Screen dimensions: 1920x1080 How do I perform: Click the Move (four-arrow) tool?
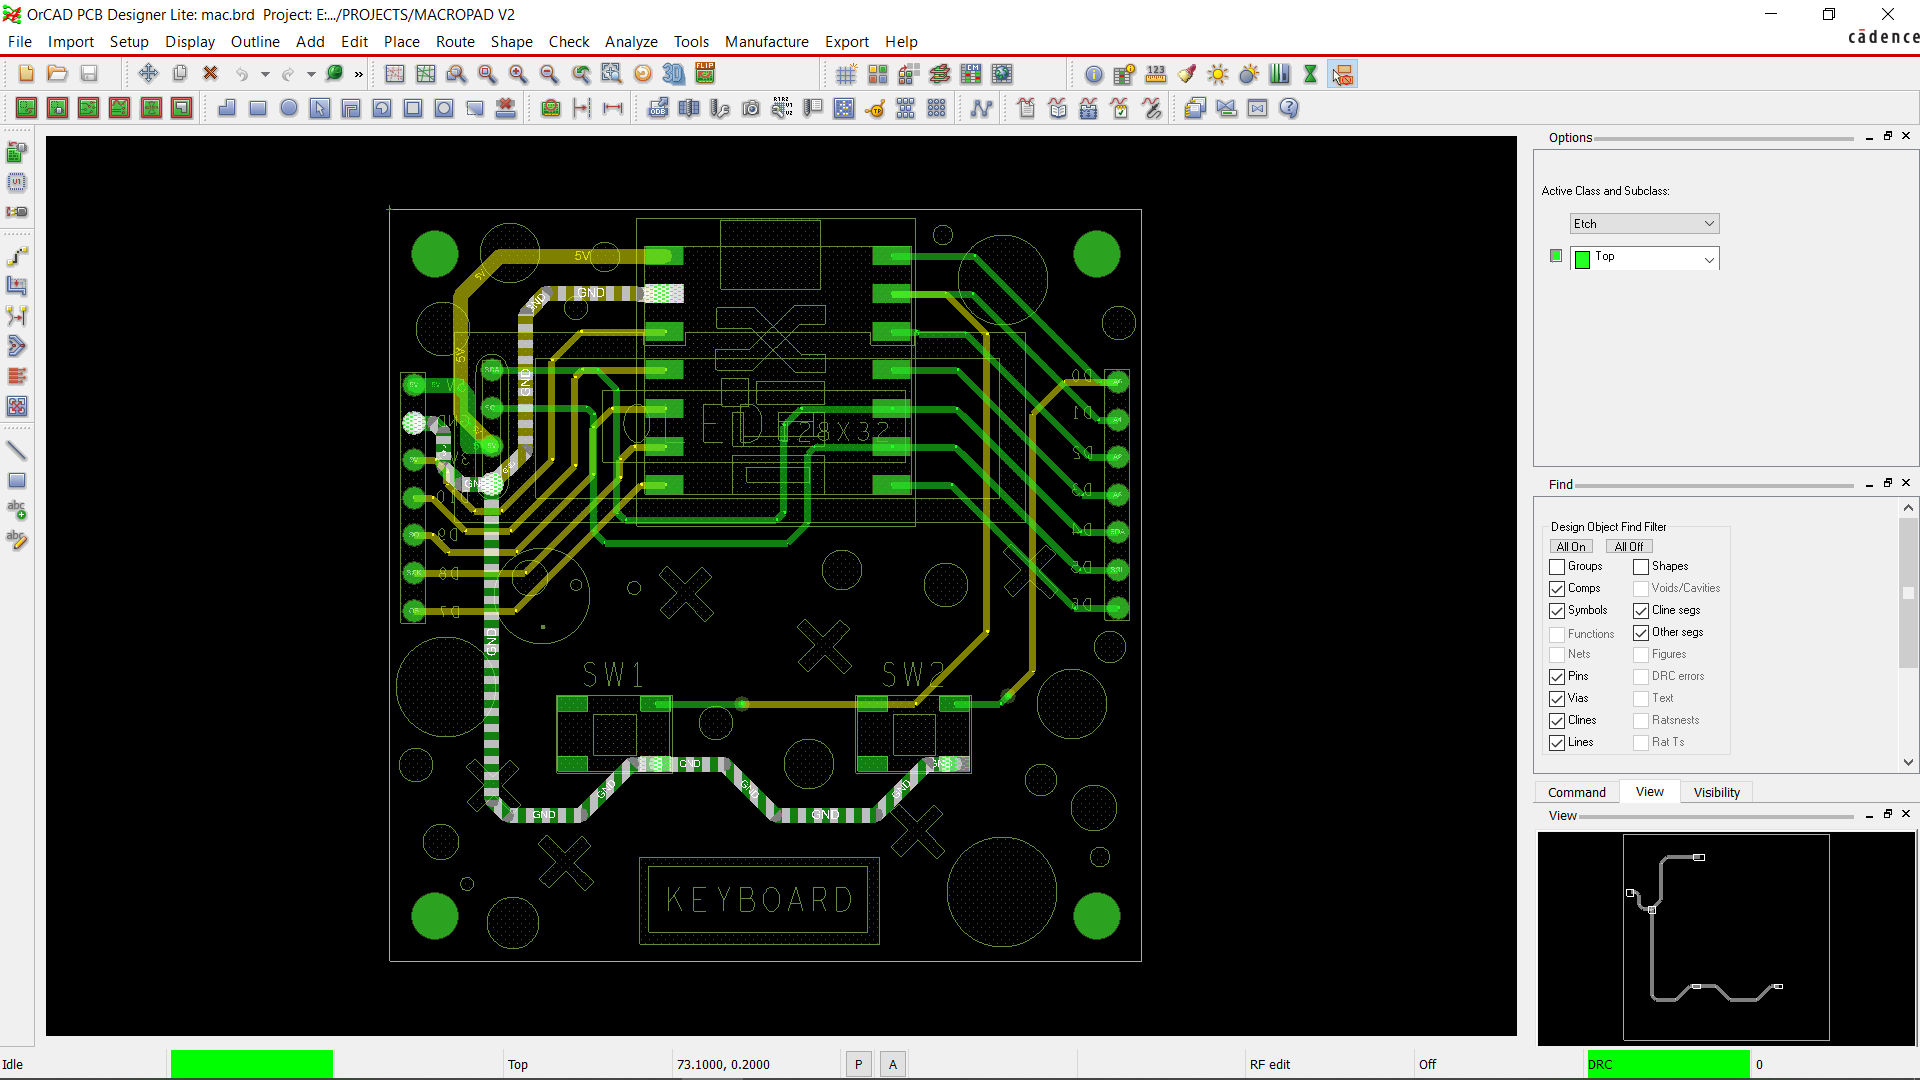click(148, 73)
